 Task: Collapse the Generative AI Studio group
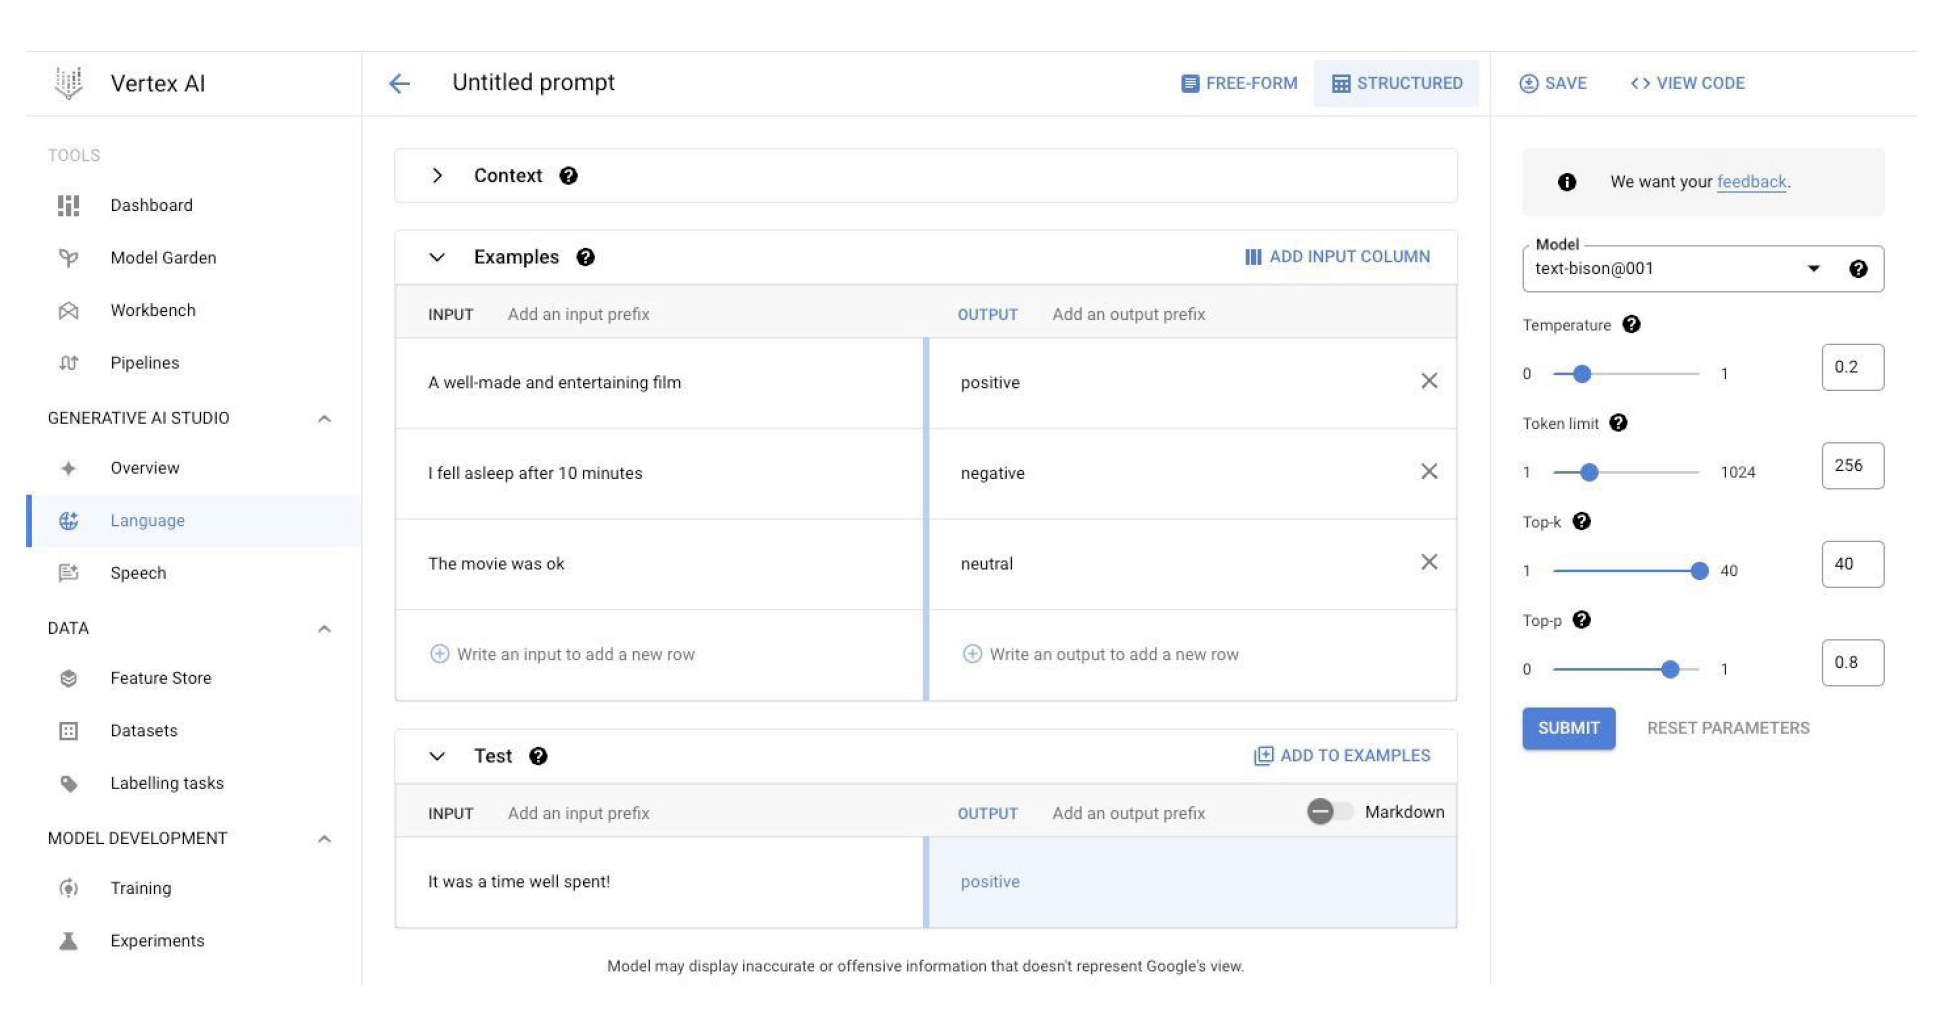pos(324,419)
